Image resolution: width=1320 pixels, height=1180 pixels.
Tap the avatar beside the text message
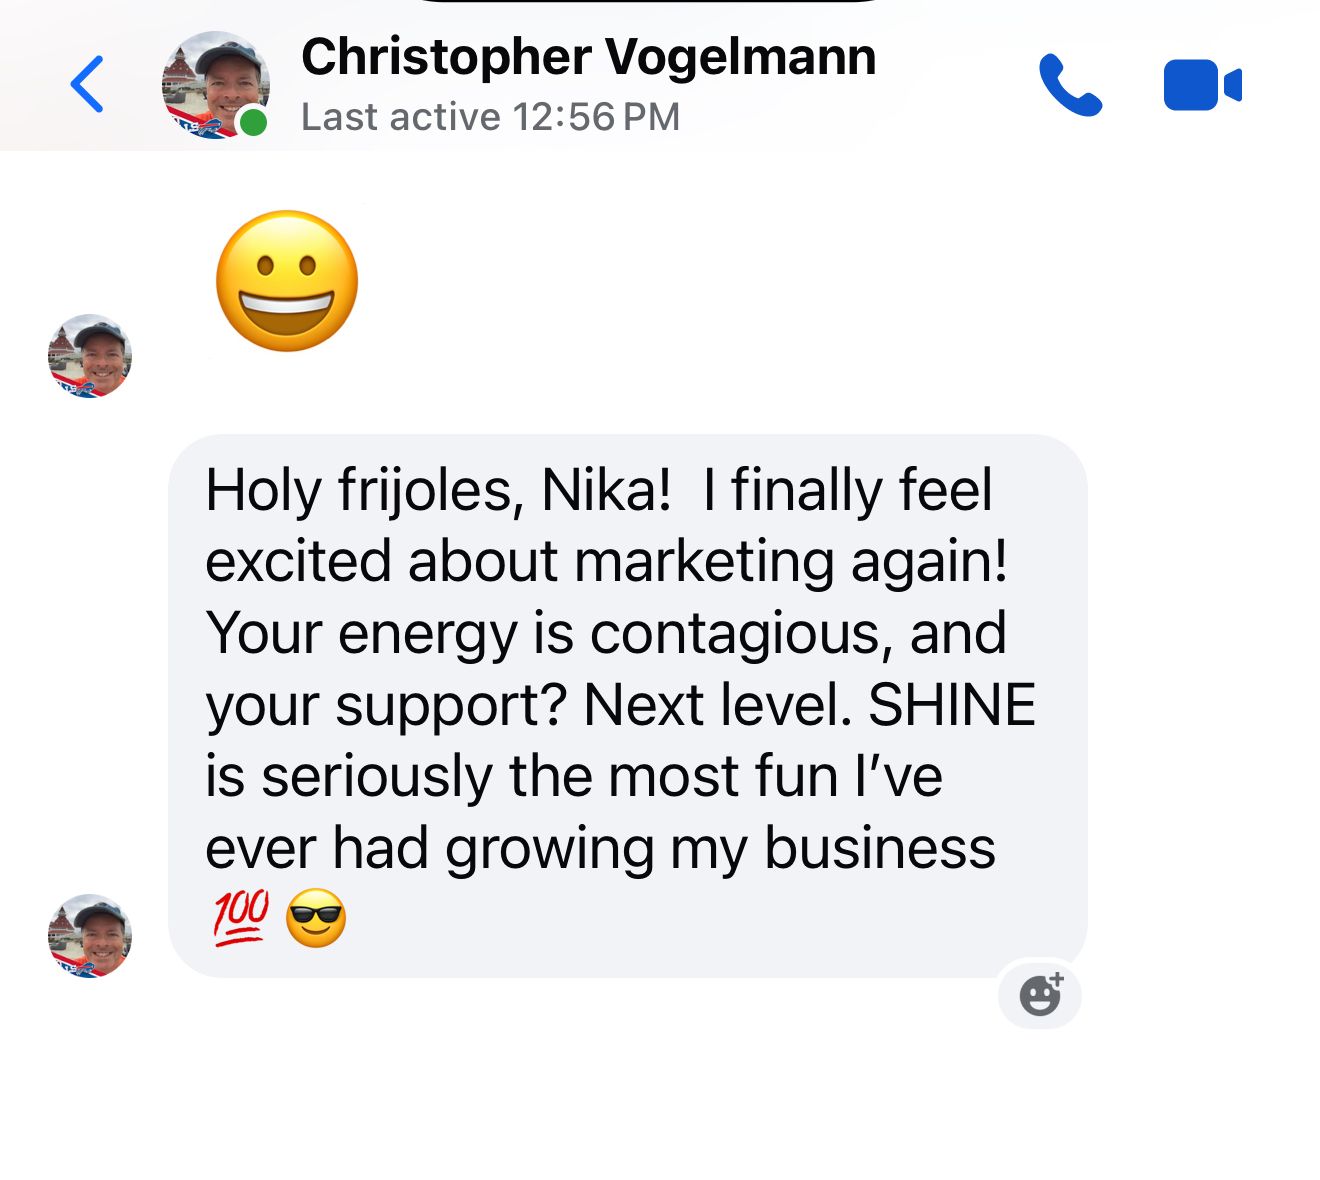coord(90,936)
